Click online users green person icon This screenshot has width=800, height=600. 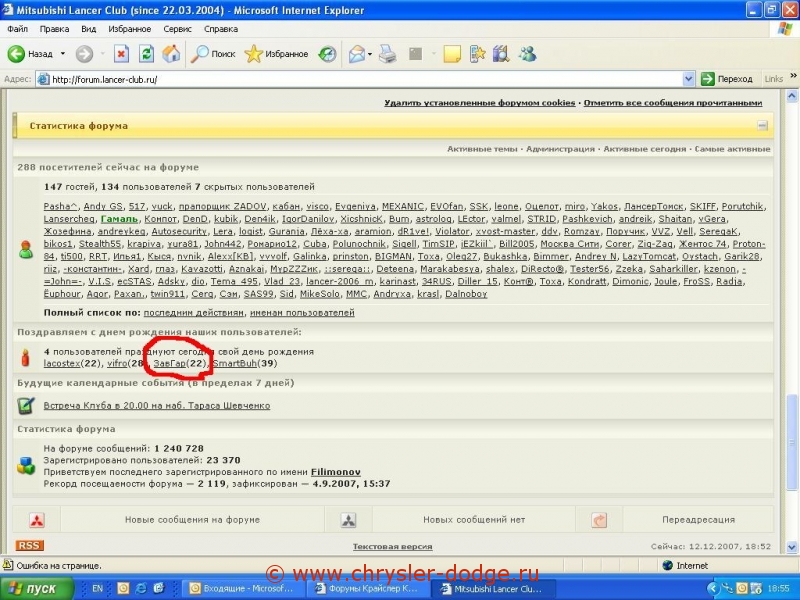(26, 250)
